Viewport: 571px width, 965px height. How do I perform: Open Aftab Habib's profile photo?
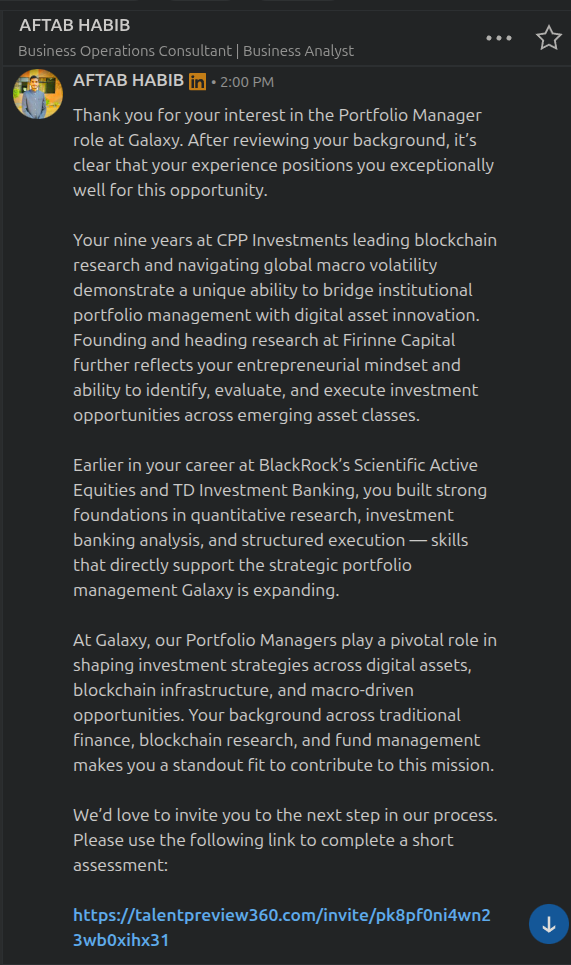pyautogui.click(x=38, y=94)
